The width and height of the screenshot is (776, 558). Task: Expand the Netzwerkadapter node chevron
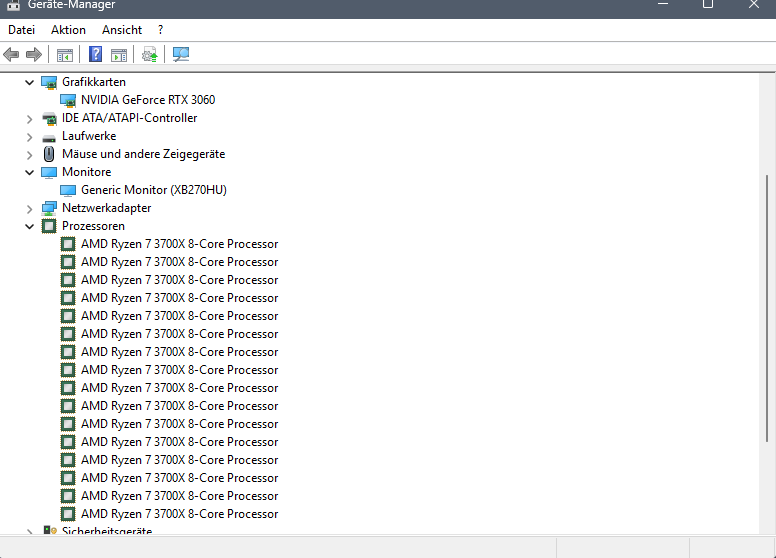coord(30,209)
